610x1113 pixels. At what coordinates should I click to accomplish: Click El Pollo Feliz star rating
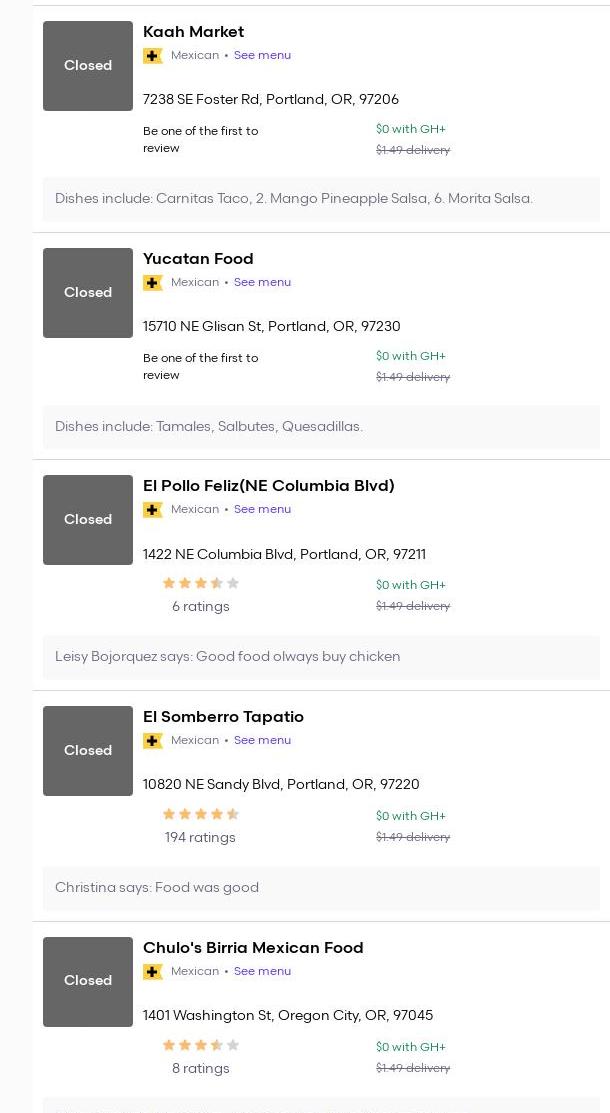(x=201, y=584)
